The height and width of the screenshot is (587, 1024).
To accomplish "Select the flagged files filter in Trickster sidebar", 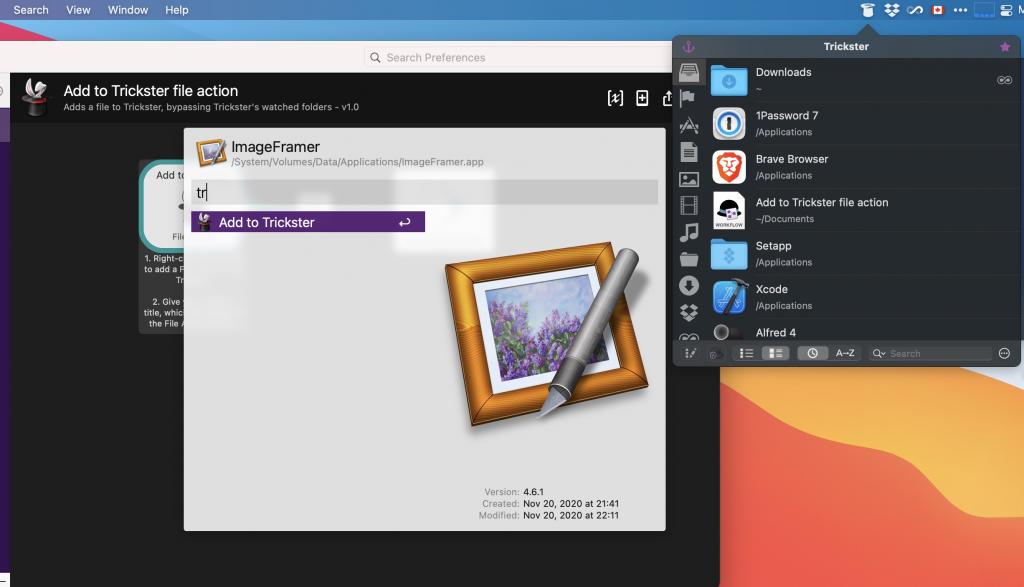I will tap(688, 99).
